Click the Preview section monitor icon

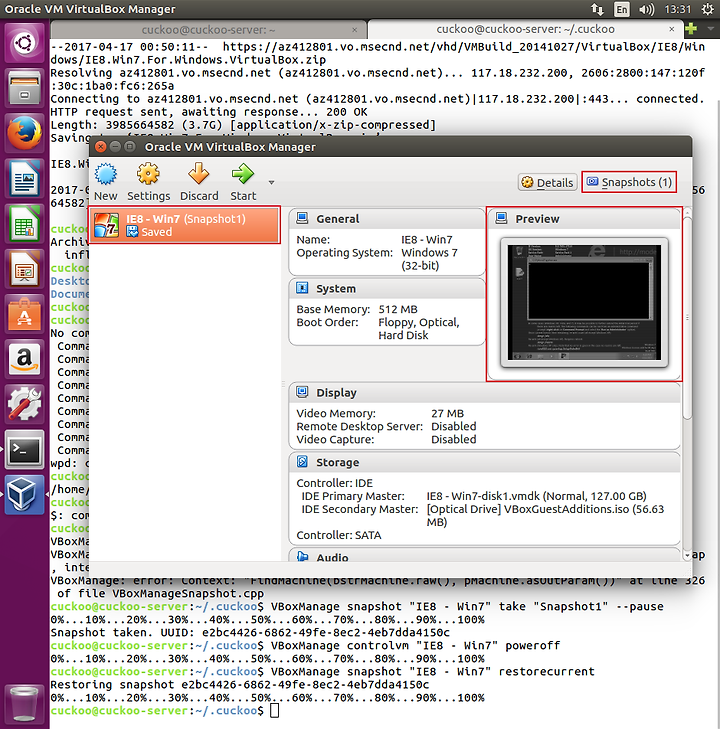502,219
